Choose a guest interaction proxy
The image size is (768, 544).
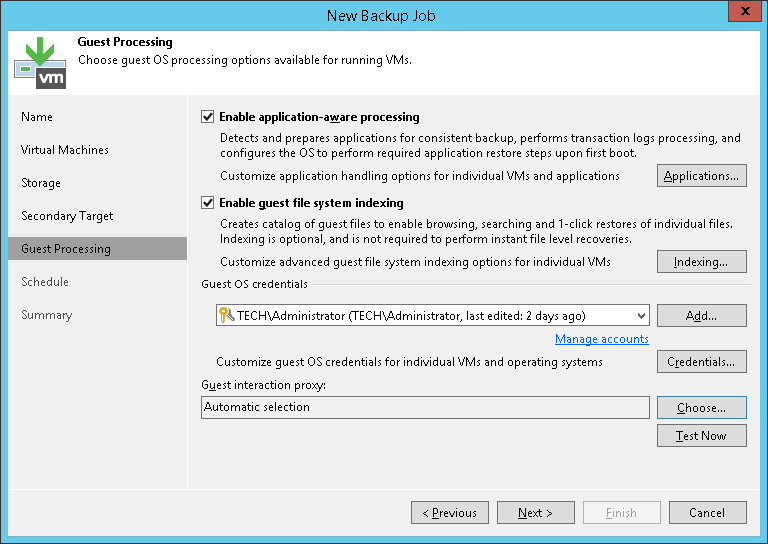point(701,408)
